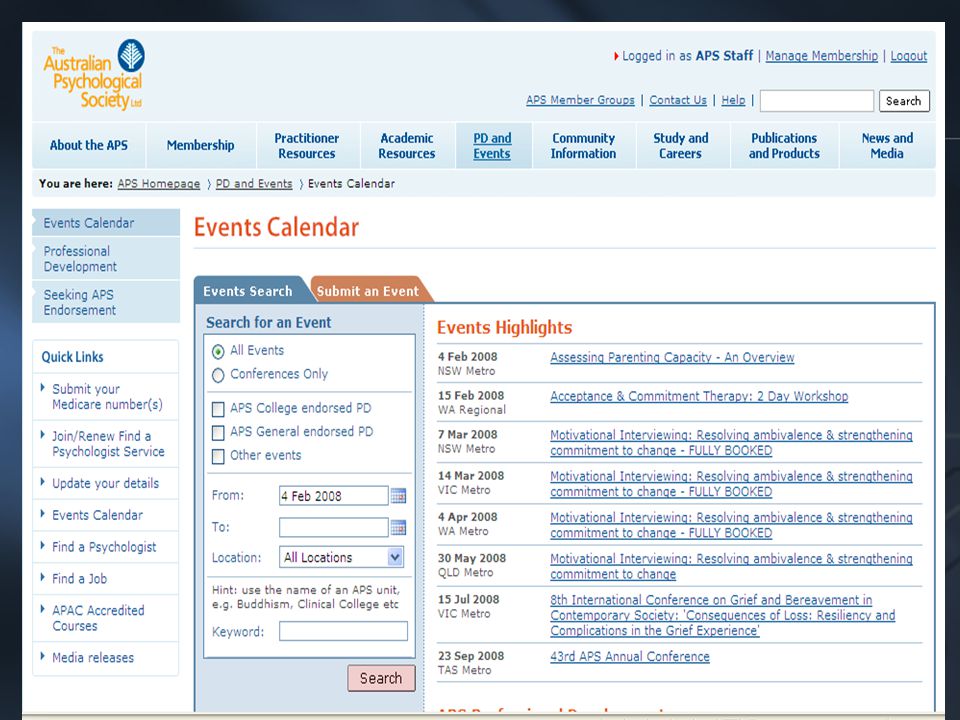Image resolution: width=960 pixels, height=720 pixels.
Task: Open the APS Member Groups link
Action: (x=580, y=100)
